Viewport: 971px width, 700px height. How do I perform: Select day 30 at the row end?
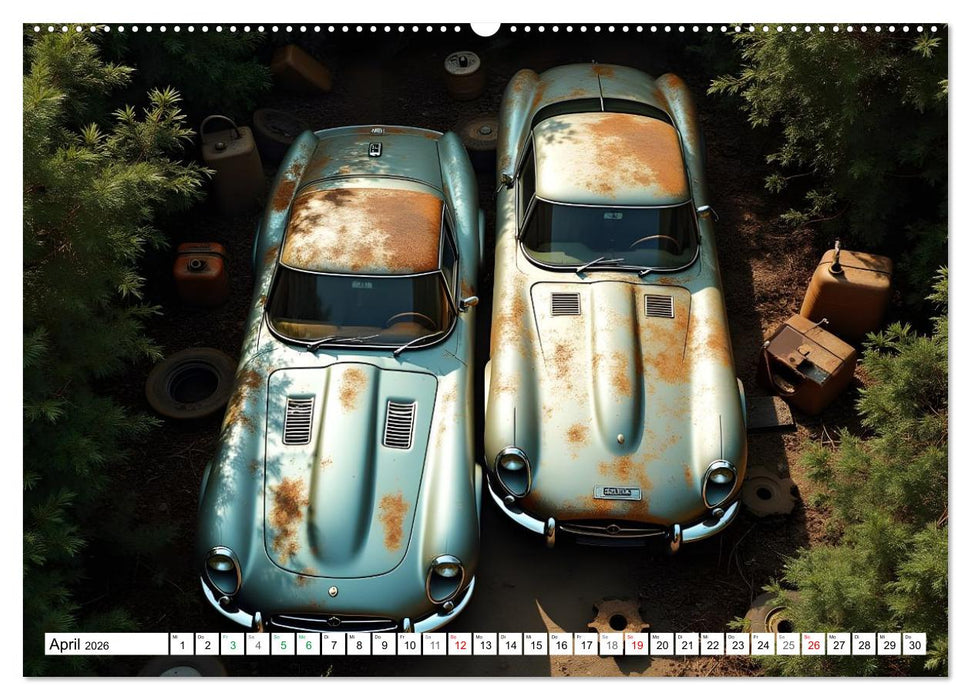coord(913,644)
